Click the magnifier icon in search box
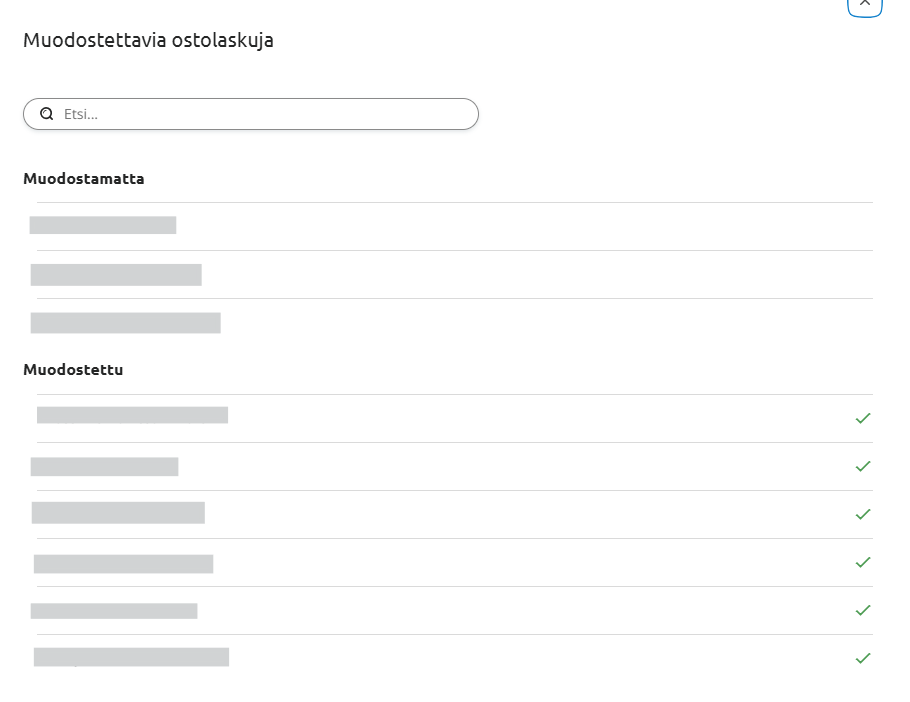Image resolution: width=910 pixels, height=702 pixels. [46, 114]
